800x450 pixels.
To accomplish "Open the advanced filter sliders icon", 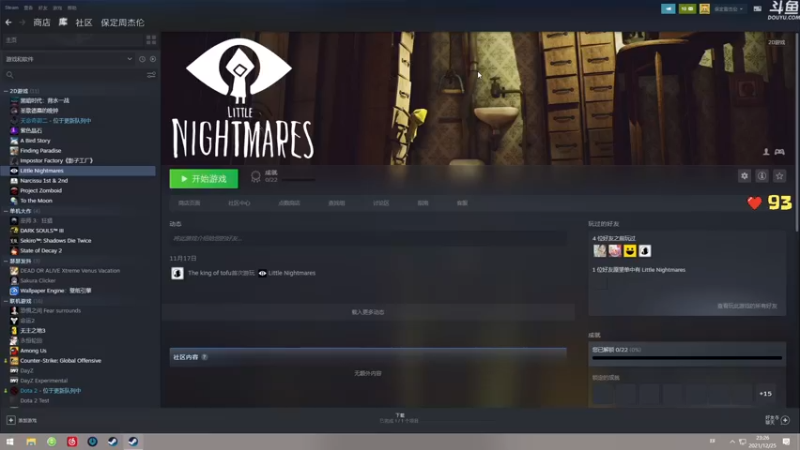I will click(x=152, y=75).
